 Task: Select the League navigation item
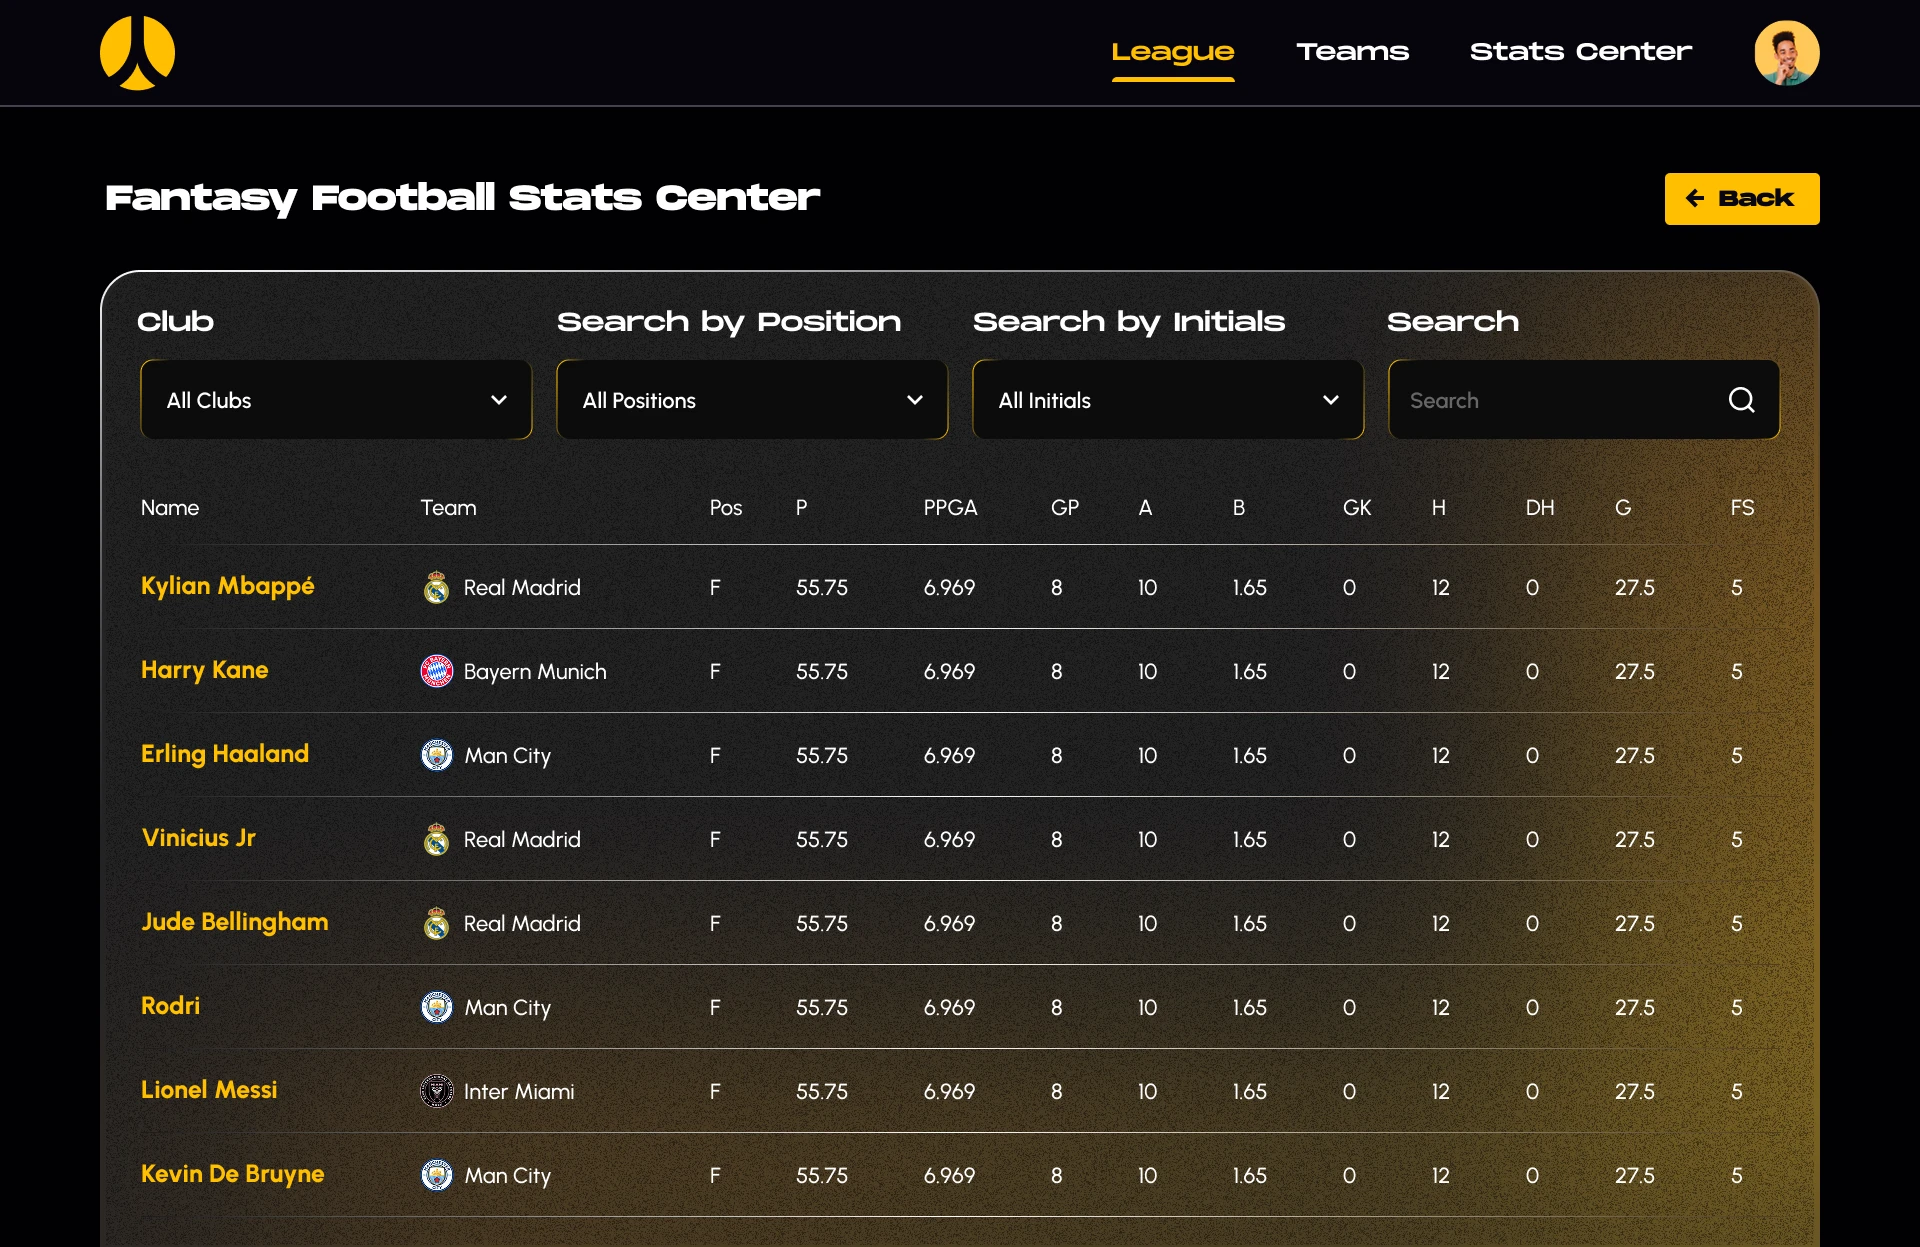tap(1173, 52)
